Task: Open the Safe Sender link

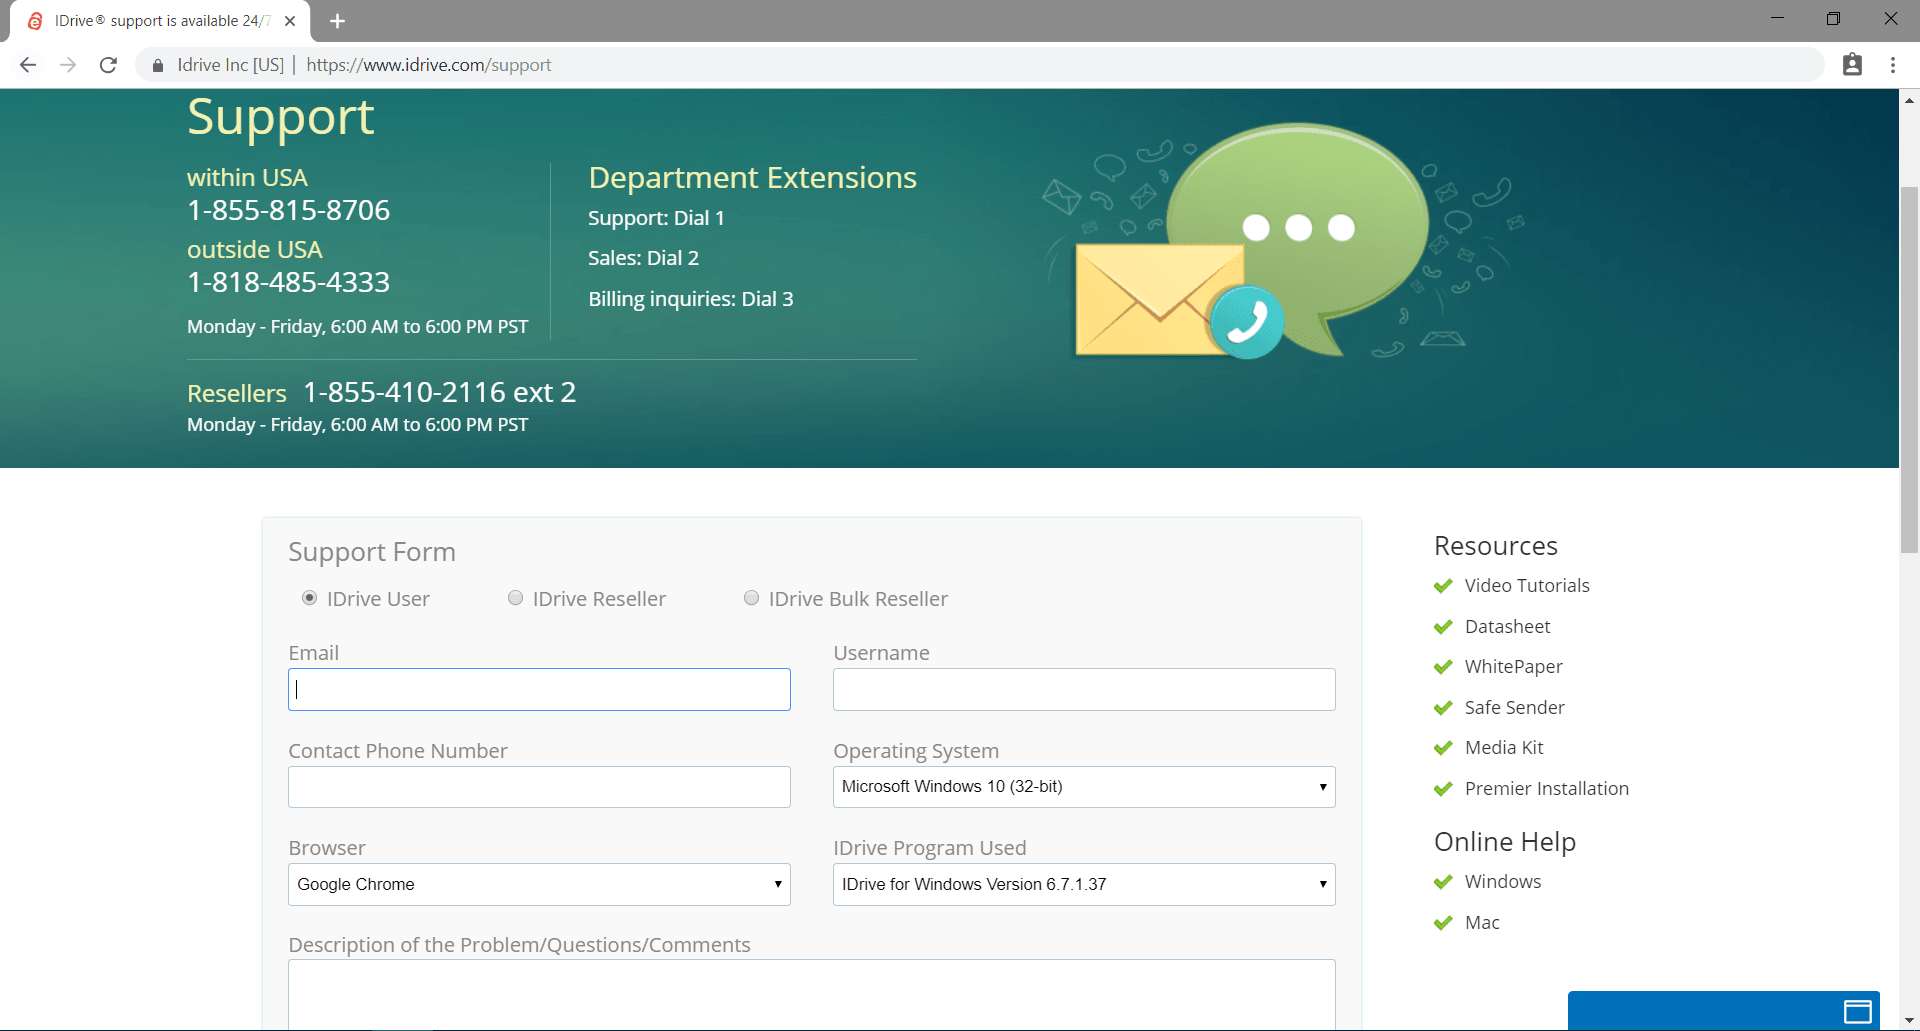Action: click(1514, 708)
